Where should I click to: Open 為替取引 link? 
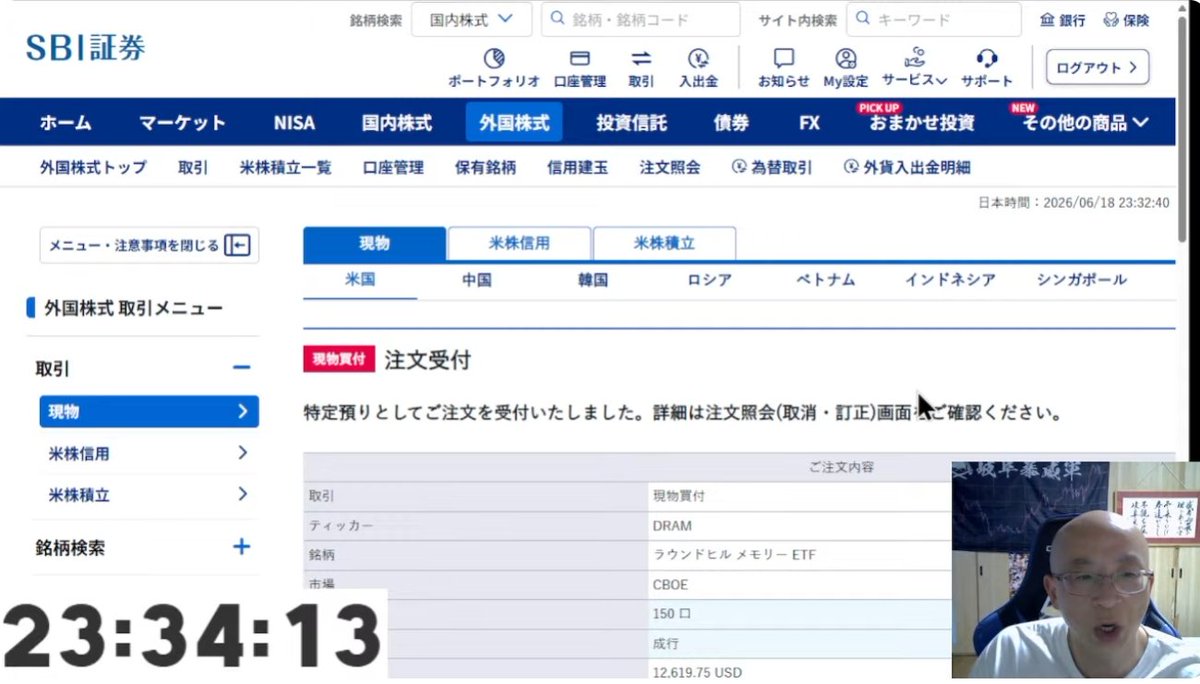(x=771, y=167)
